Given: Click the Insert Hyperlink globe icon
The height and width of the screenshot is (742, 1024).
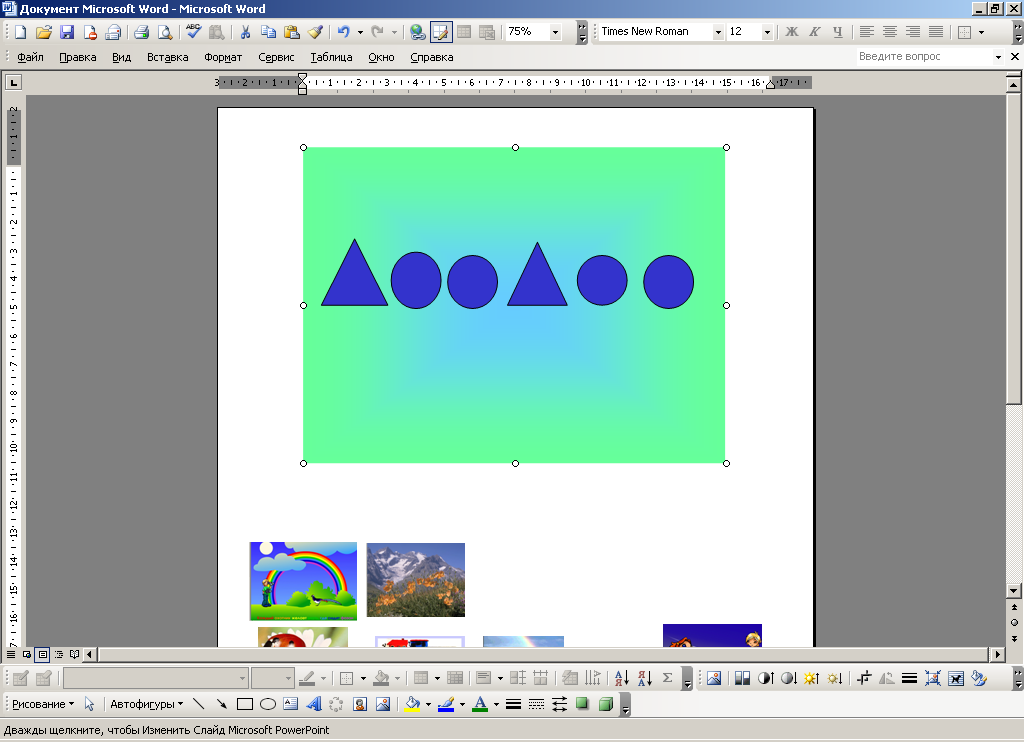Looking at the screenshot, I should pyautogui.click(x=417, y=32).
